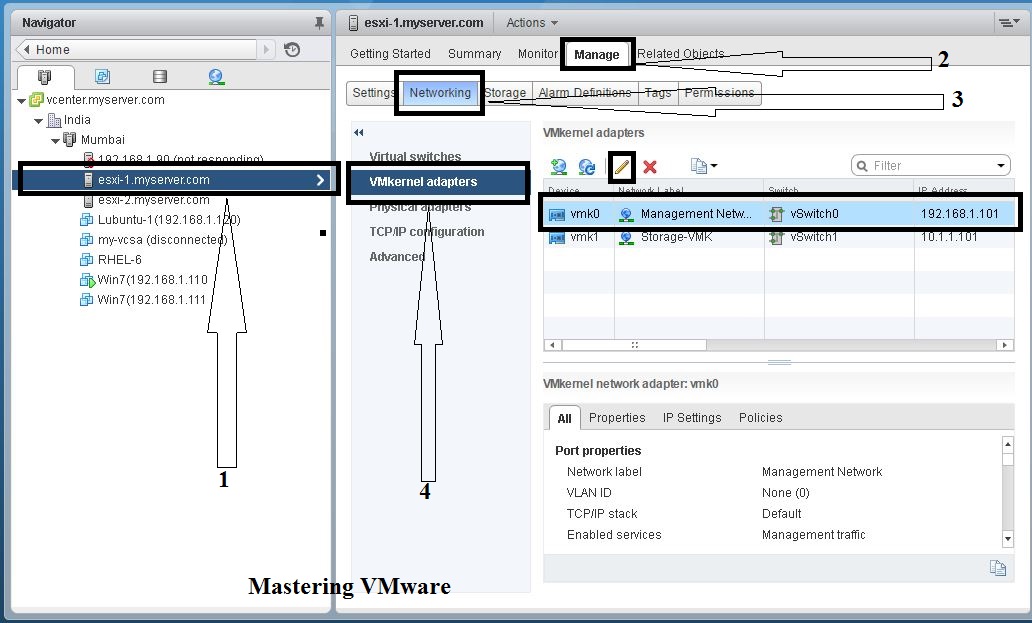Click the adapters table right scroll arrow
This screenshot has height=623, width=1032.
(1004, 345)
